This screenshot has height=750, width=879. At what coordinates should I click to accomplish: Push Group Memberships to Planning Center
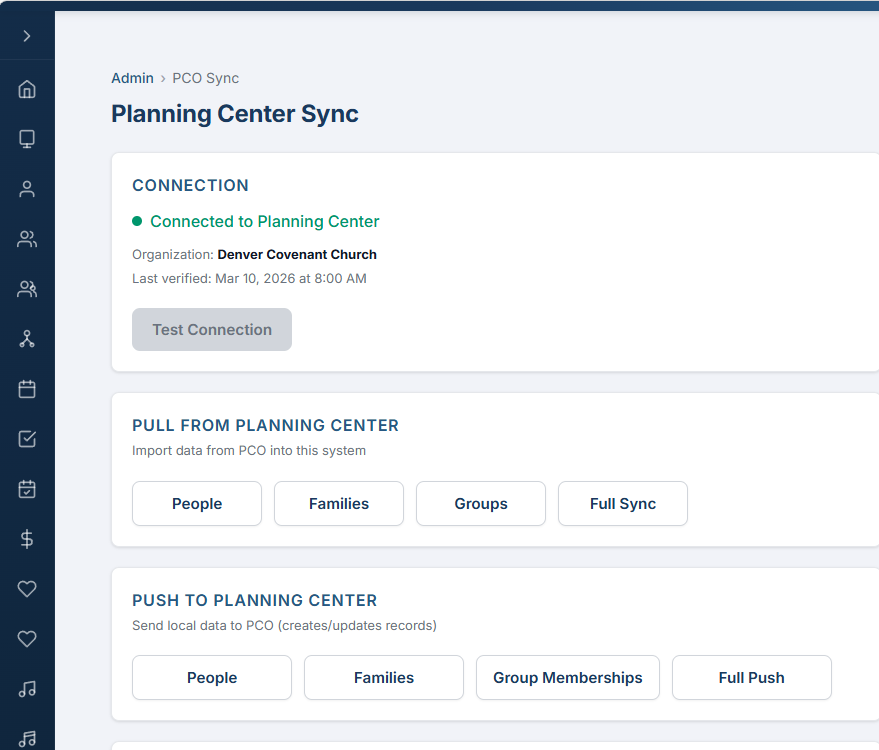pos(567,677)
